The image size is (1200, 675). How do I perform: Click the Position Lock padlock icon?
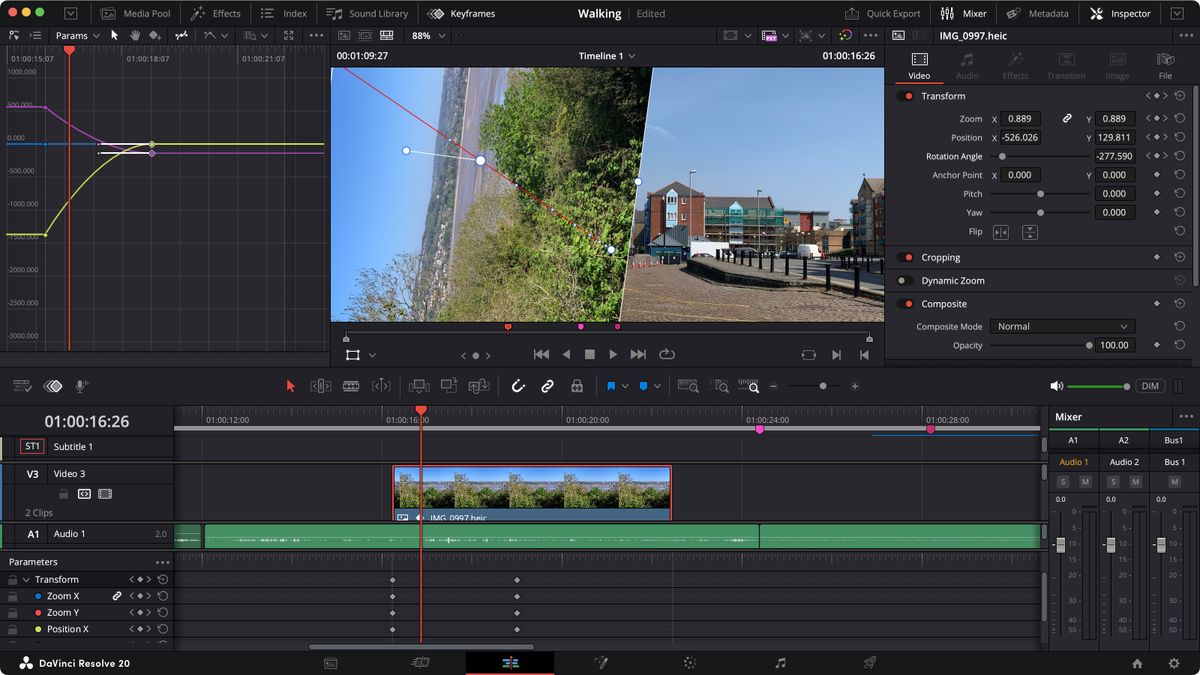click(x=576, y=386)
